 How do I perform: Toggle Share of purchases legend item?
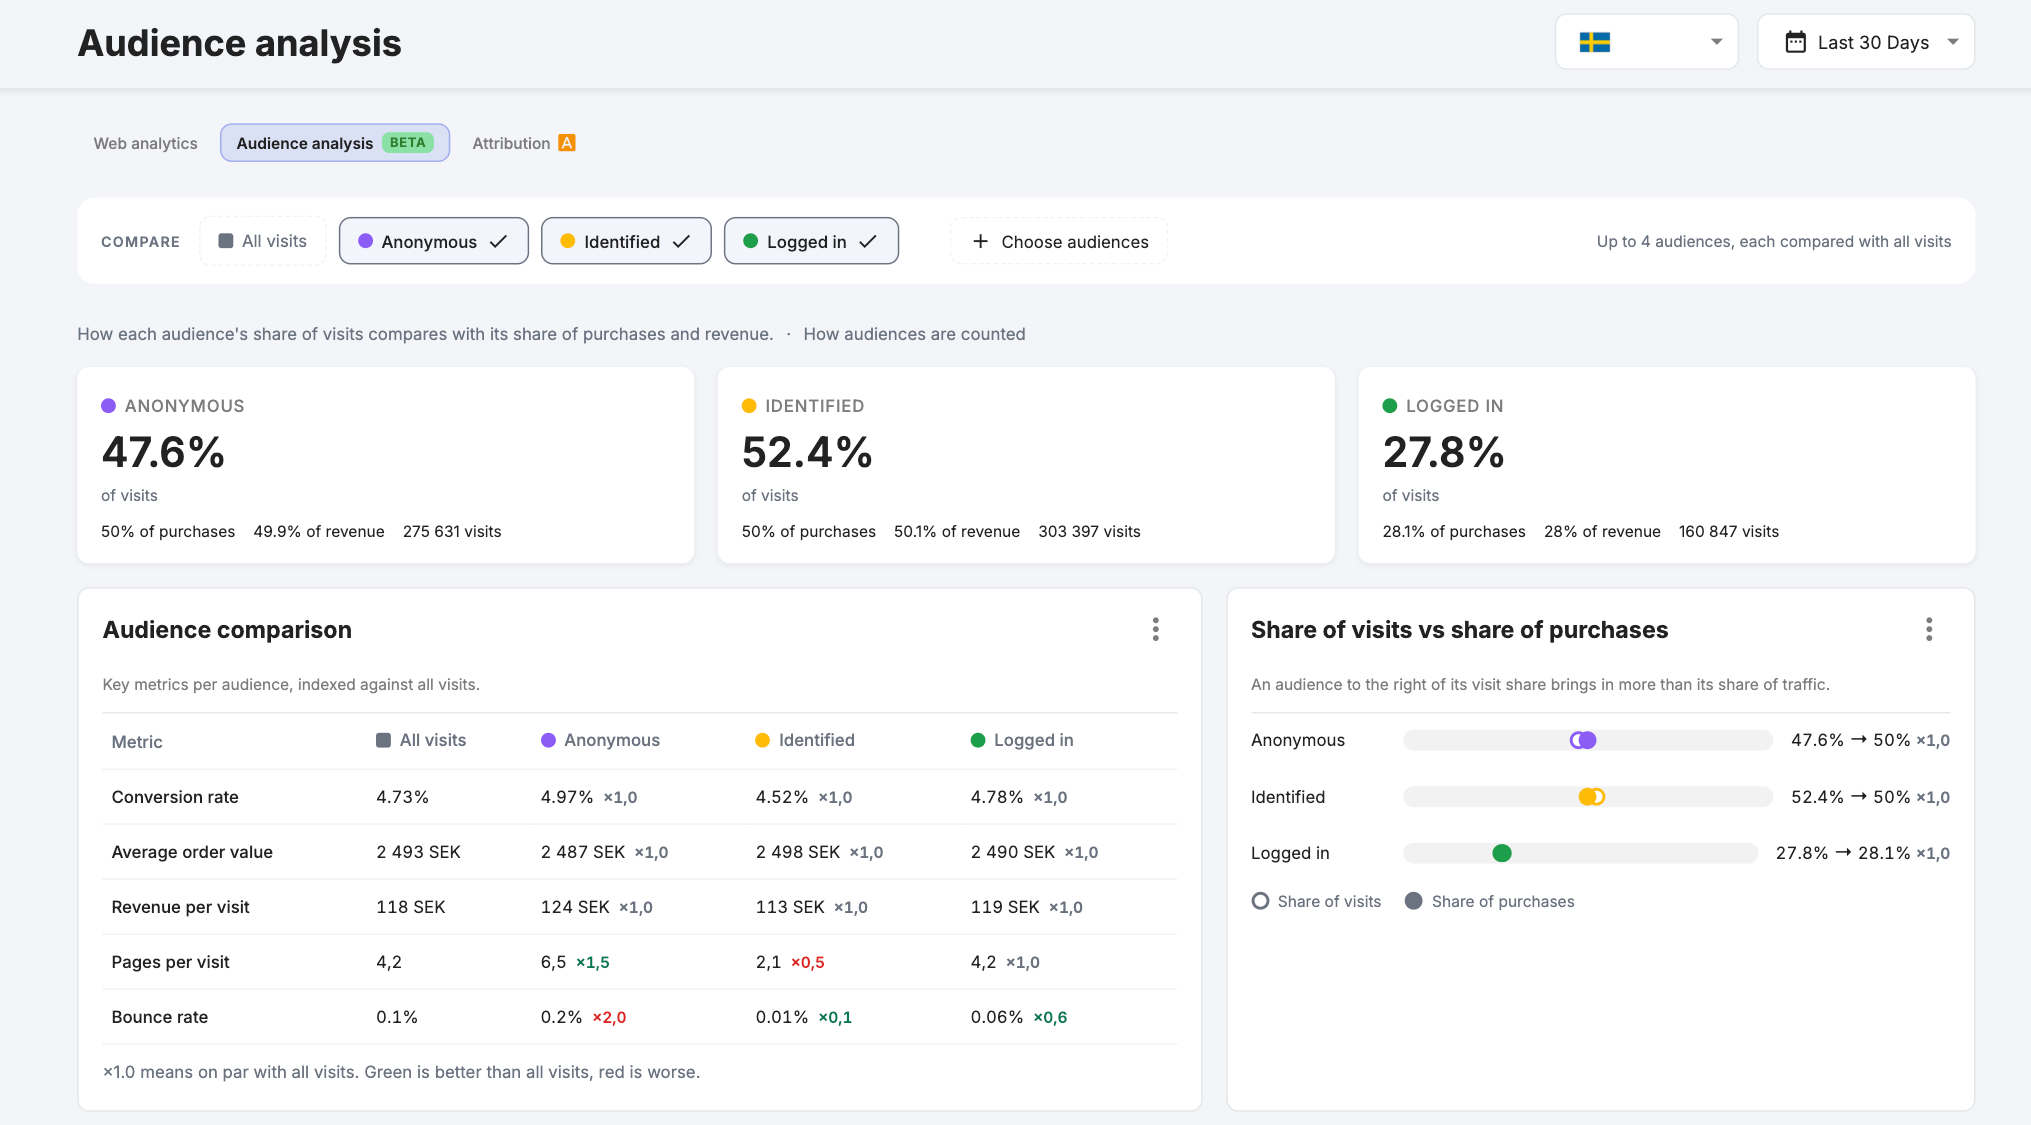tap(1489, 901)
